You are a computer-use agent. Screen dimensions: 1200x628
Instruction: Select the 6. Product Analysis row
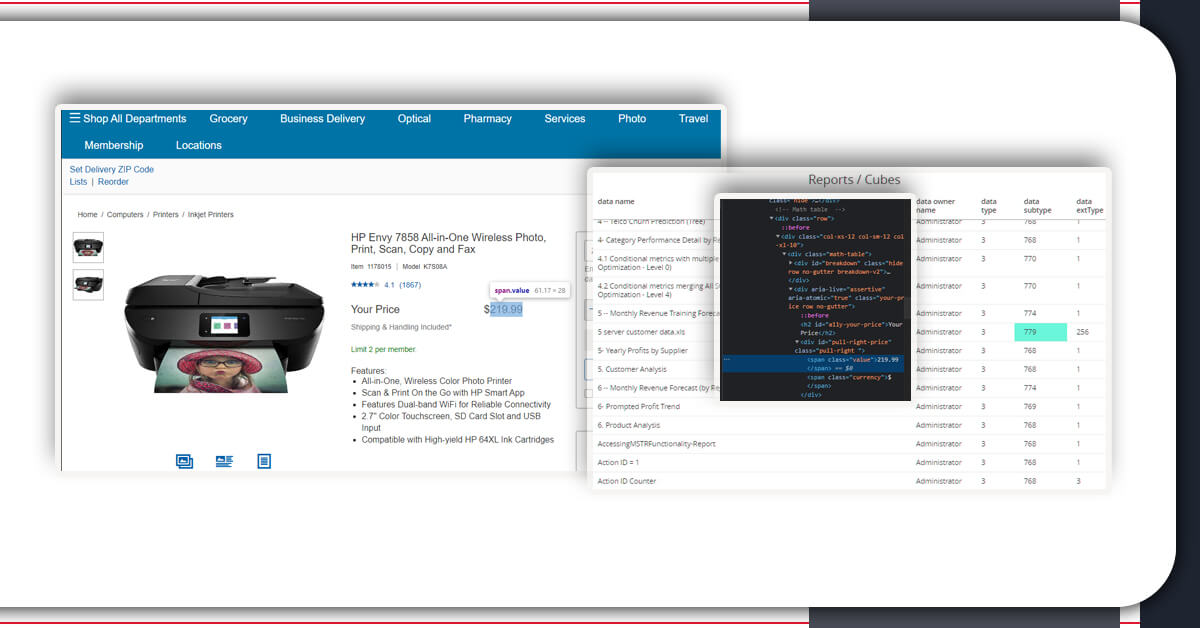coord(849,425)
